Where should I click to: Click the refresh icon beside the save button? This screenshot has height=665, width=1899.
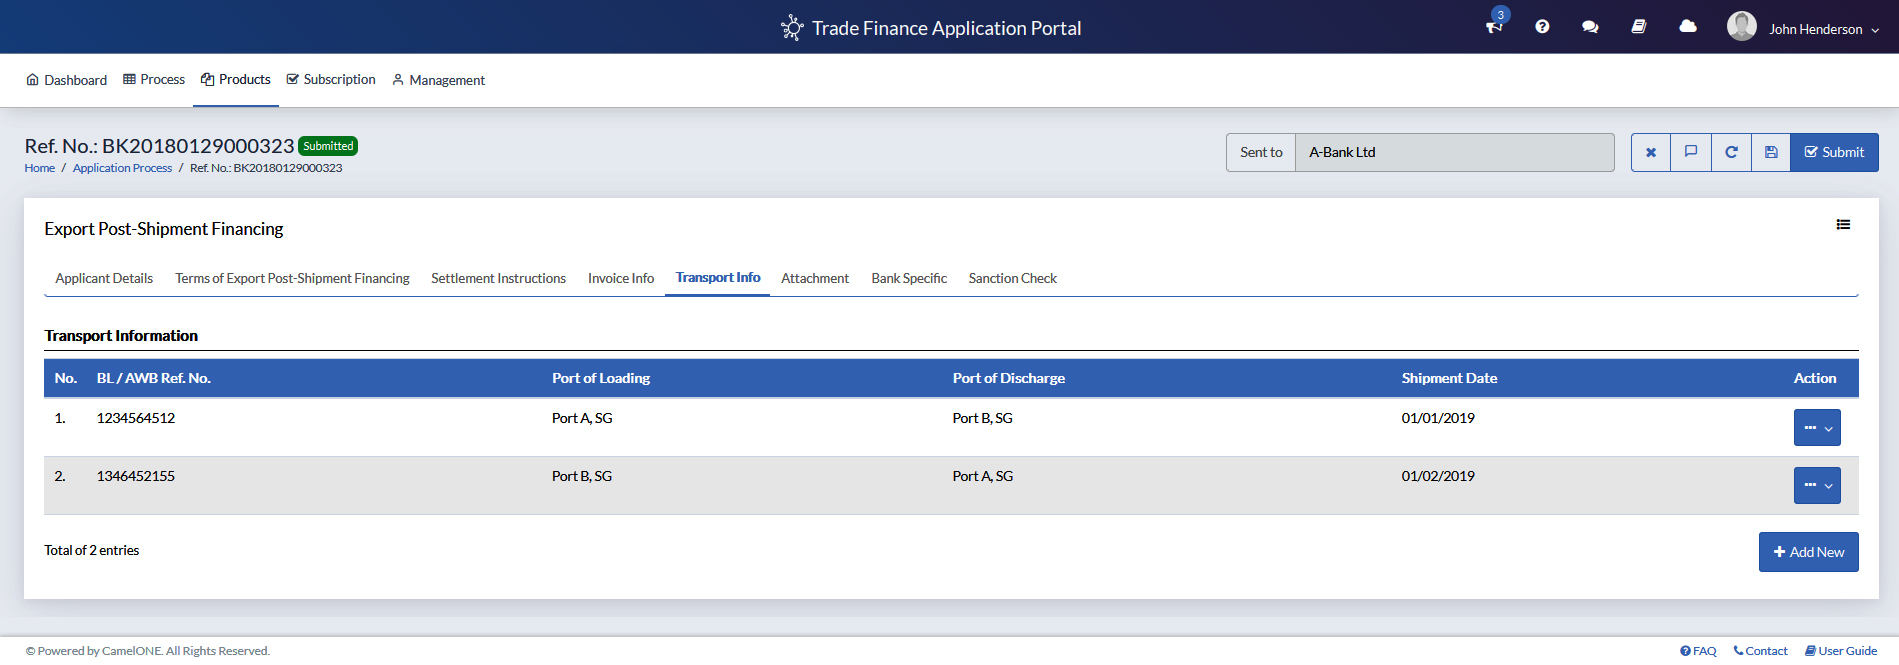coord(1731,152)
